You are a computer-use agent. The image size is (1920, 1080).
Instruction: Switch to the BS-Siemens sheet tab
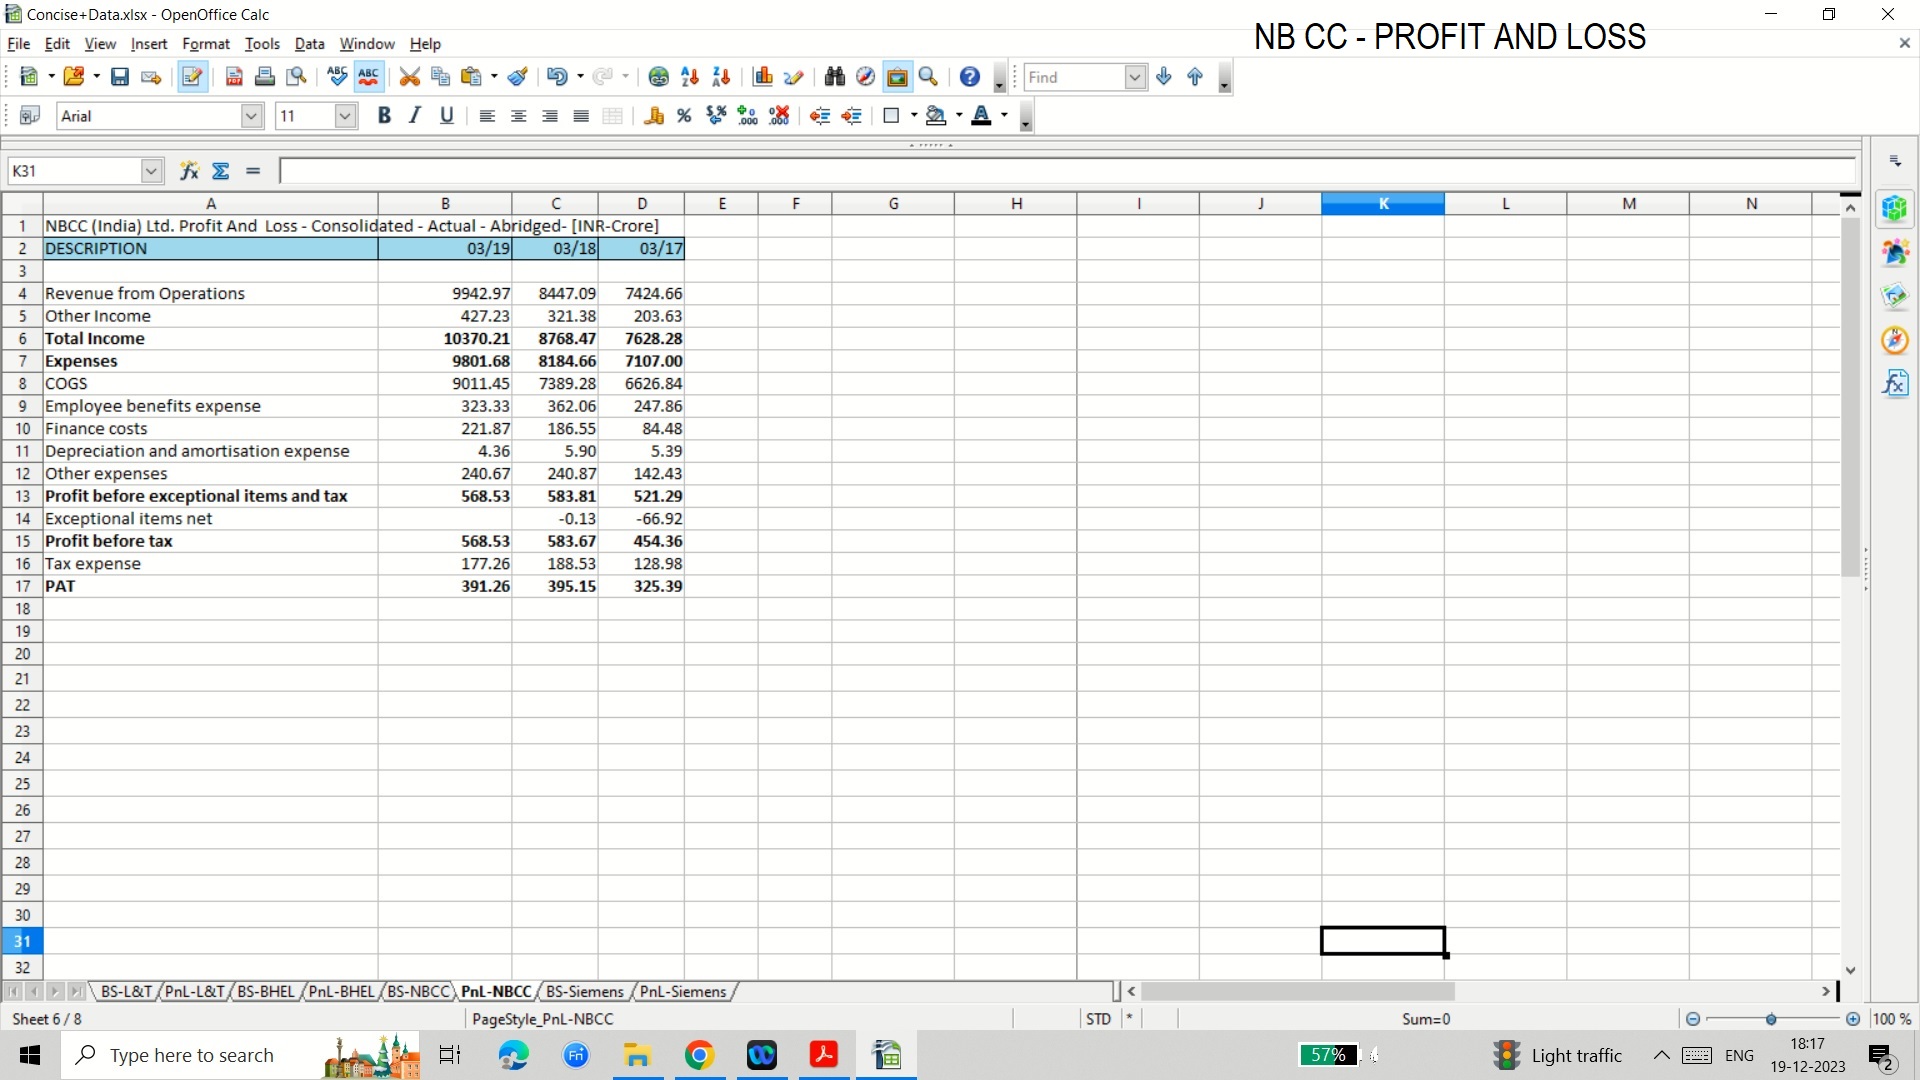click(584, 992)
